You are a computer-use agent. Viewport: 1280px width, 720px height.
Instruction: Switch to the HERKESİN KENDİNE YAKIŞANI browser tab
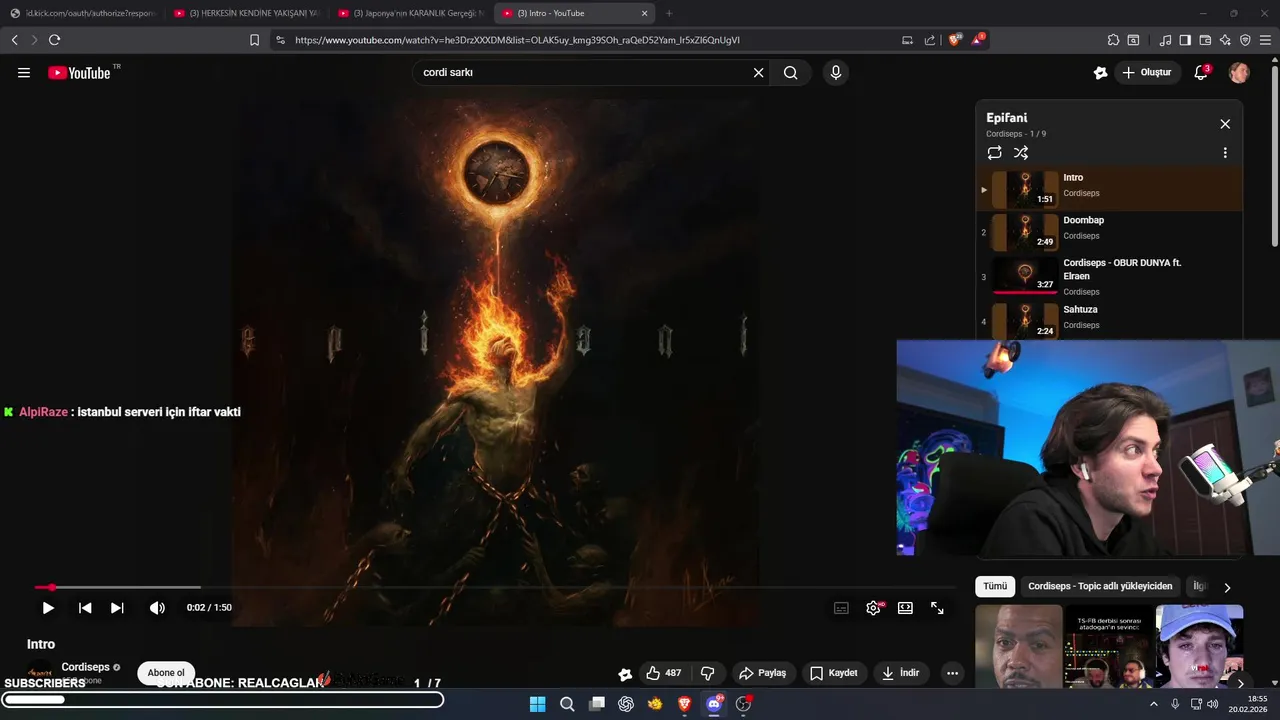click(245, 13)
